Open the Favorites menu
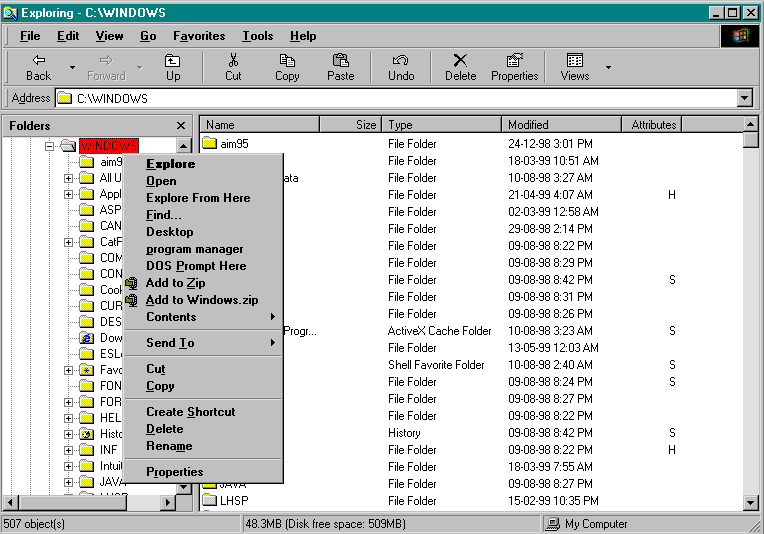 [x=199, y=36]
